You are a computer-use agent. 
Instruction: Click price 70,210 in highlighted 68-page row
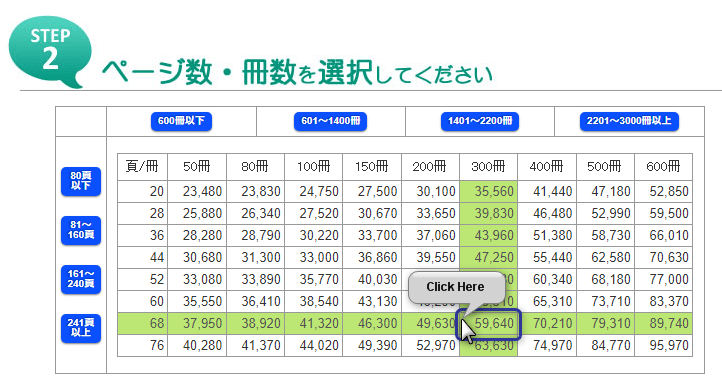pyautogui.click(x=547, y=324)
